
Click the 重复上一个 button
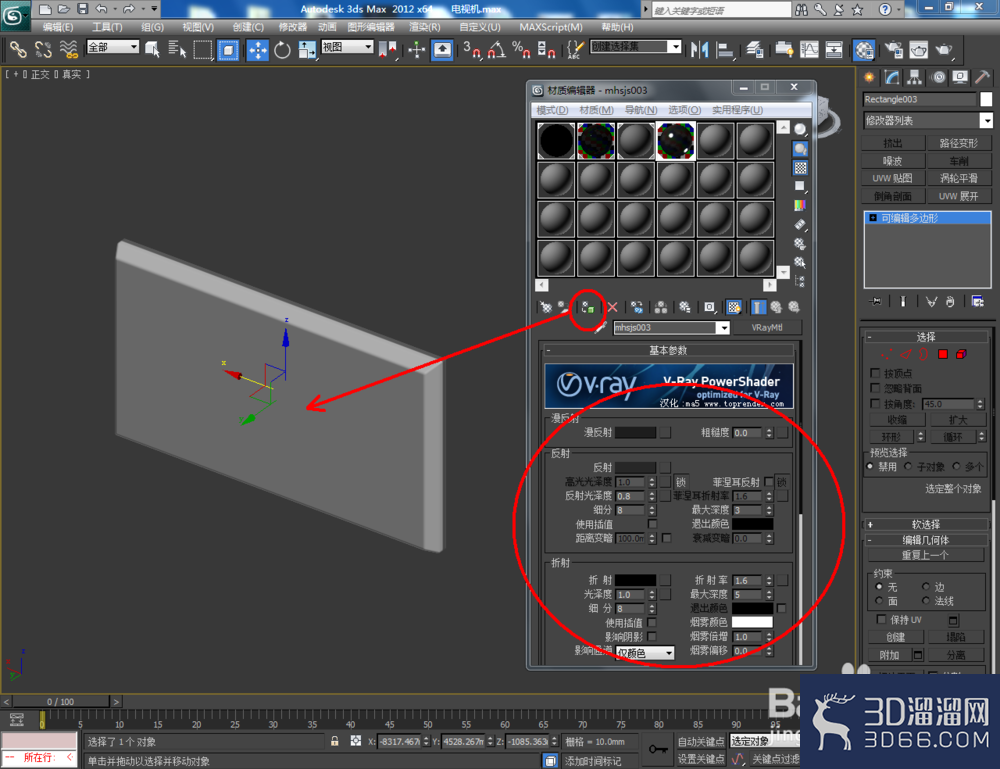[925, 555]
